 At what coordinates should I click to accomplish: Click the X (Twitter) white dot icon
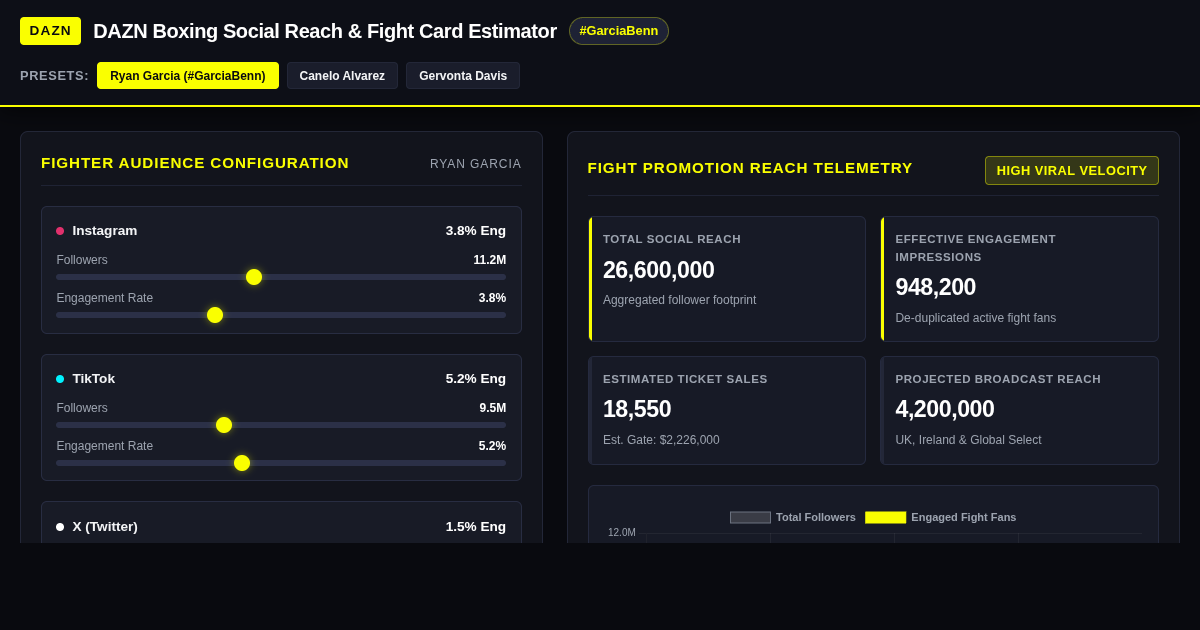60,527
